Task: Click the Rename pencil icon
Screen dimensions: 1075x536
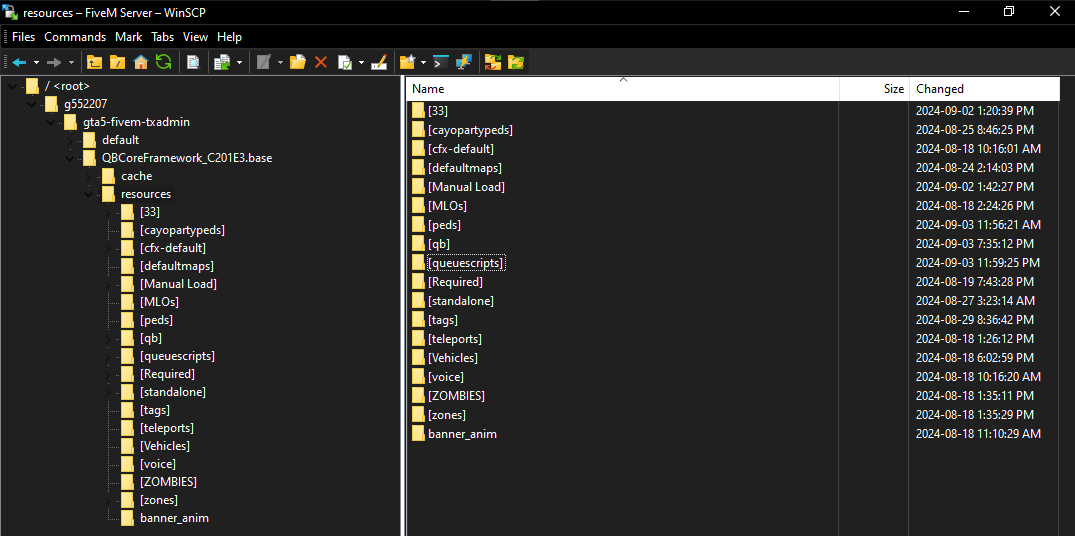Action: pyautogui.click(x=379, y=62)
